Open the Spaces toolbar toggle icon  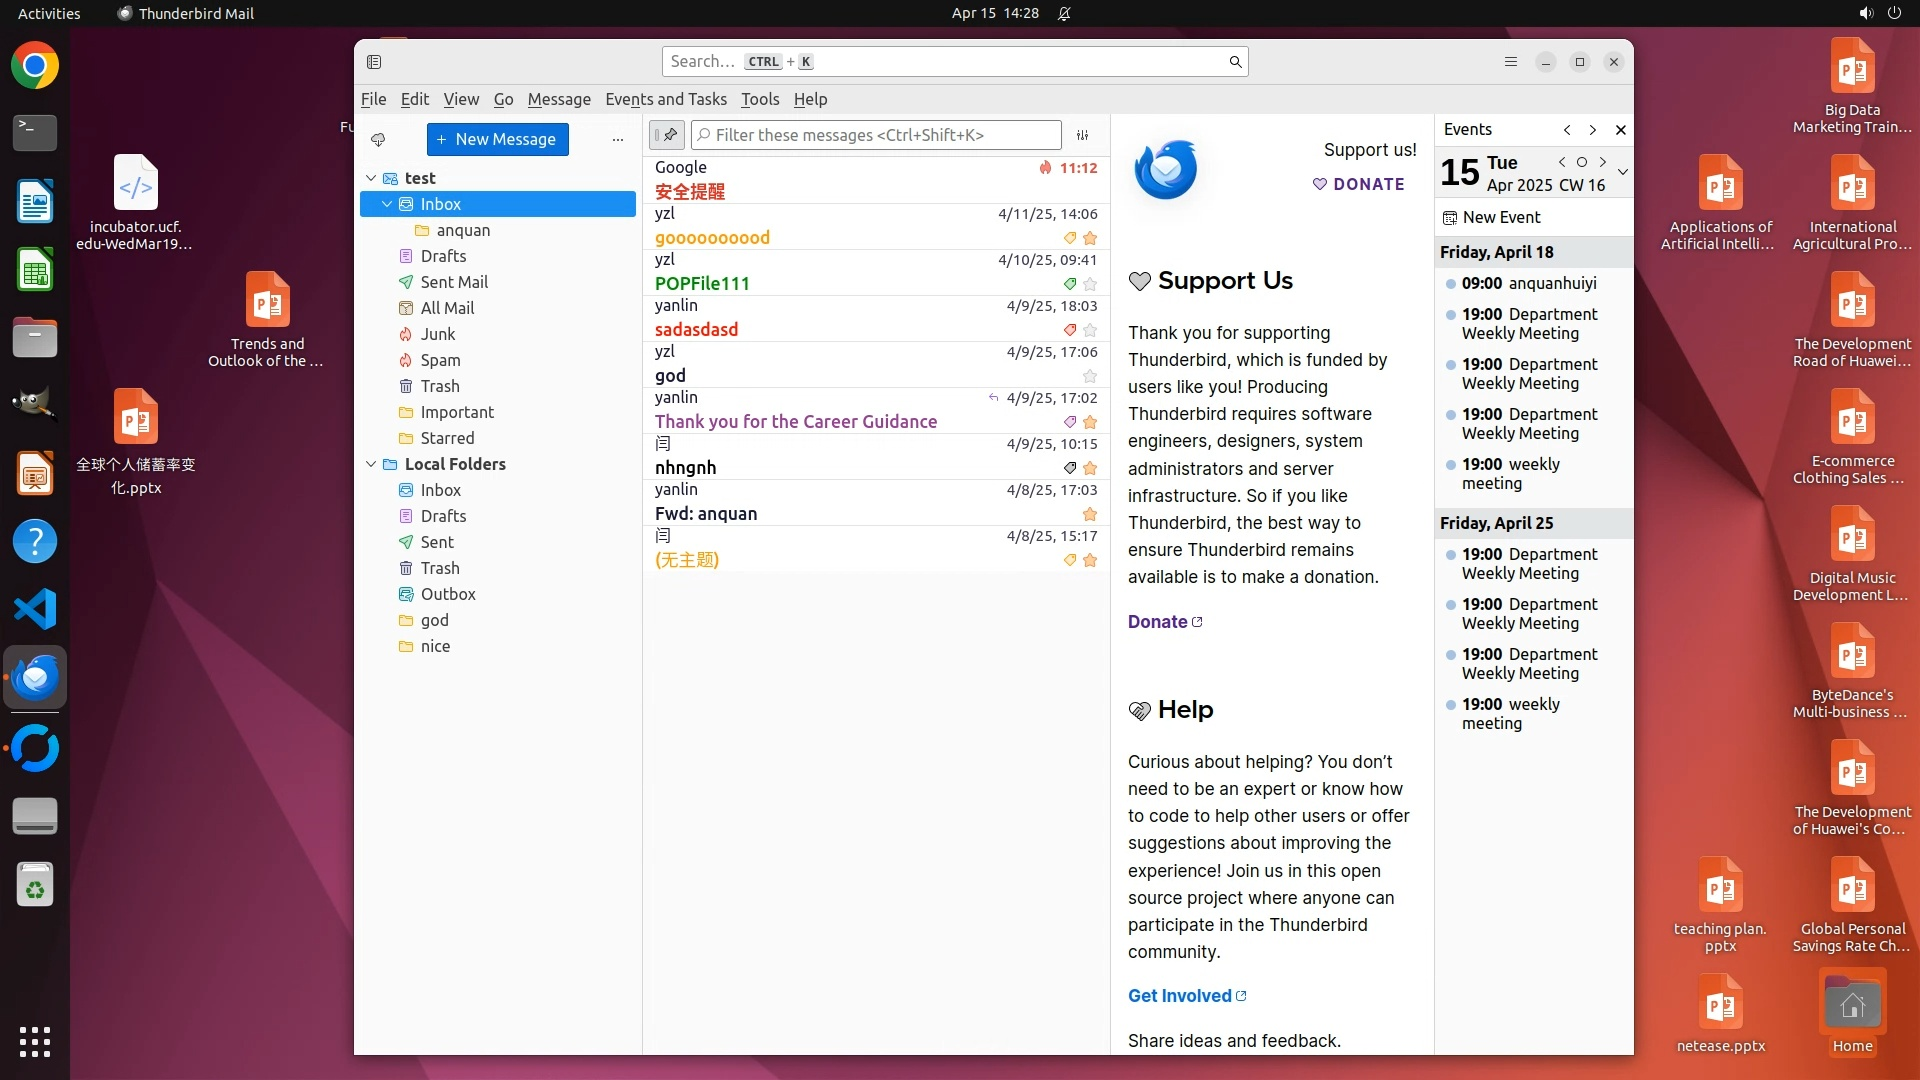pyautogui.click(x=374, y=62)
